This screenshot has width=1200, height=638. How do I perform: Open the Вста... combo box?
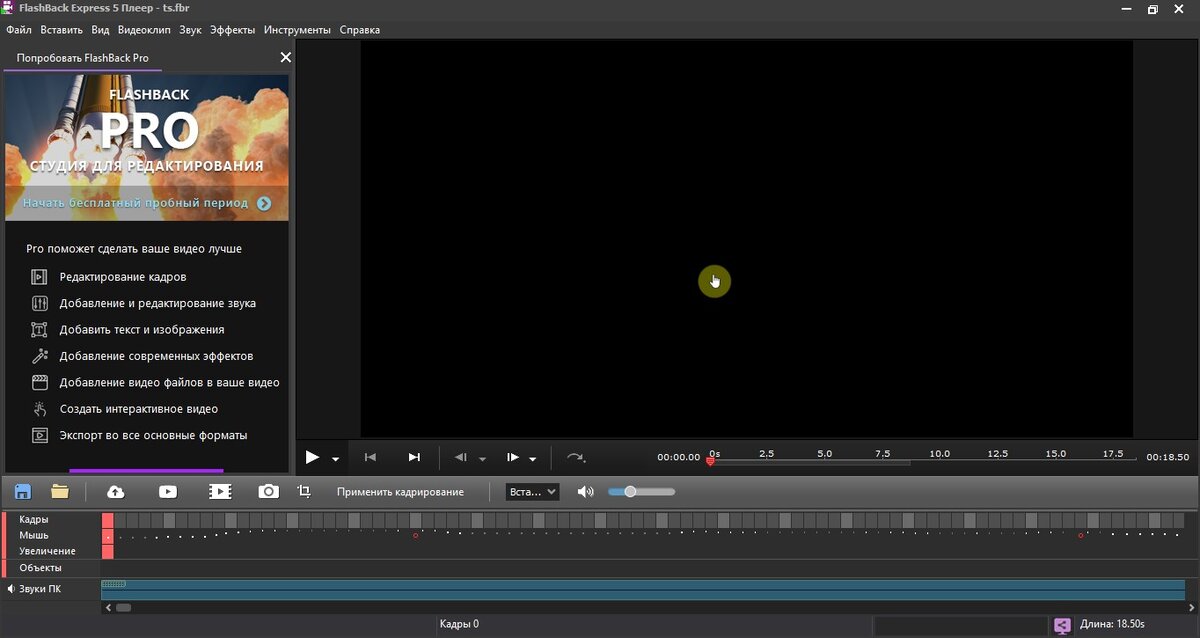pyautogui.click(x=532, y=492)
